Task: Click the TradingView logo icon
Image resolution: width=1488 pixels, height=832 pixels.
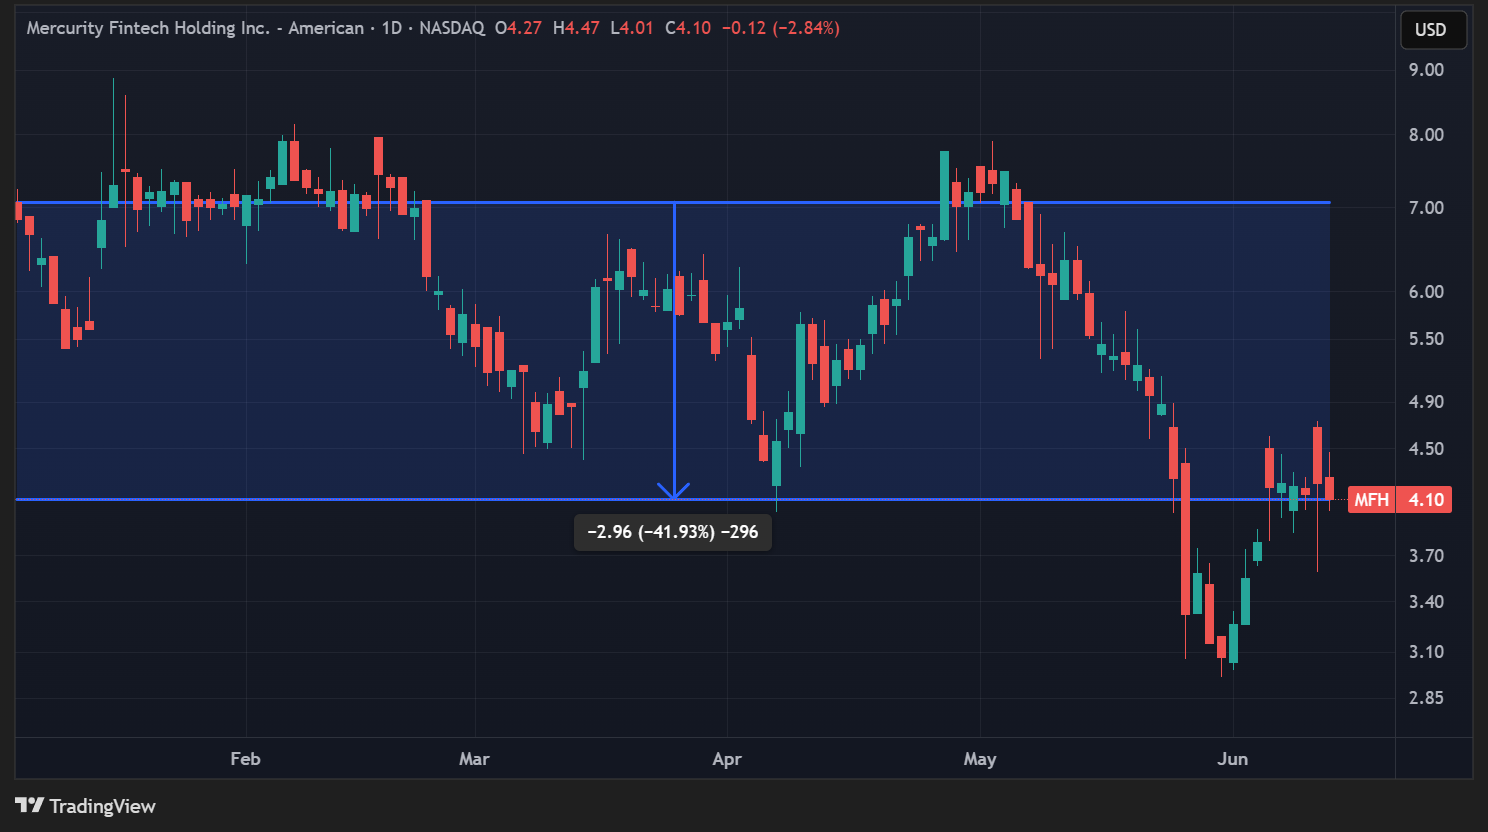Action: coord(29,806)
